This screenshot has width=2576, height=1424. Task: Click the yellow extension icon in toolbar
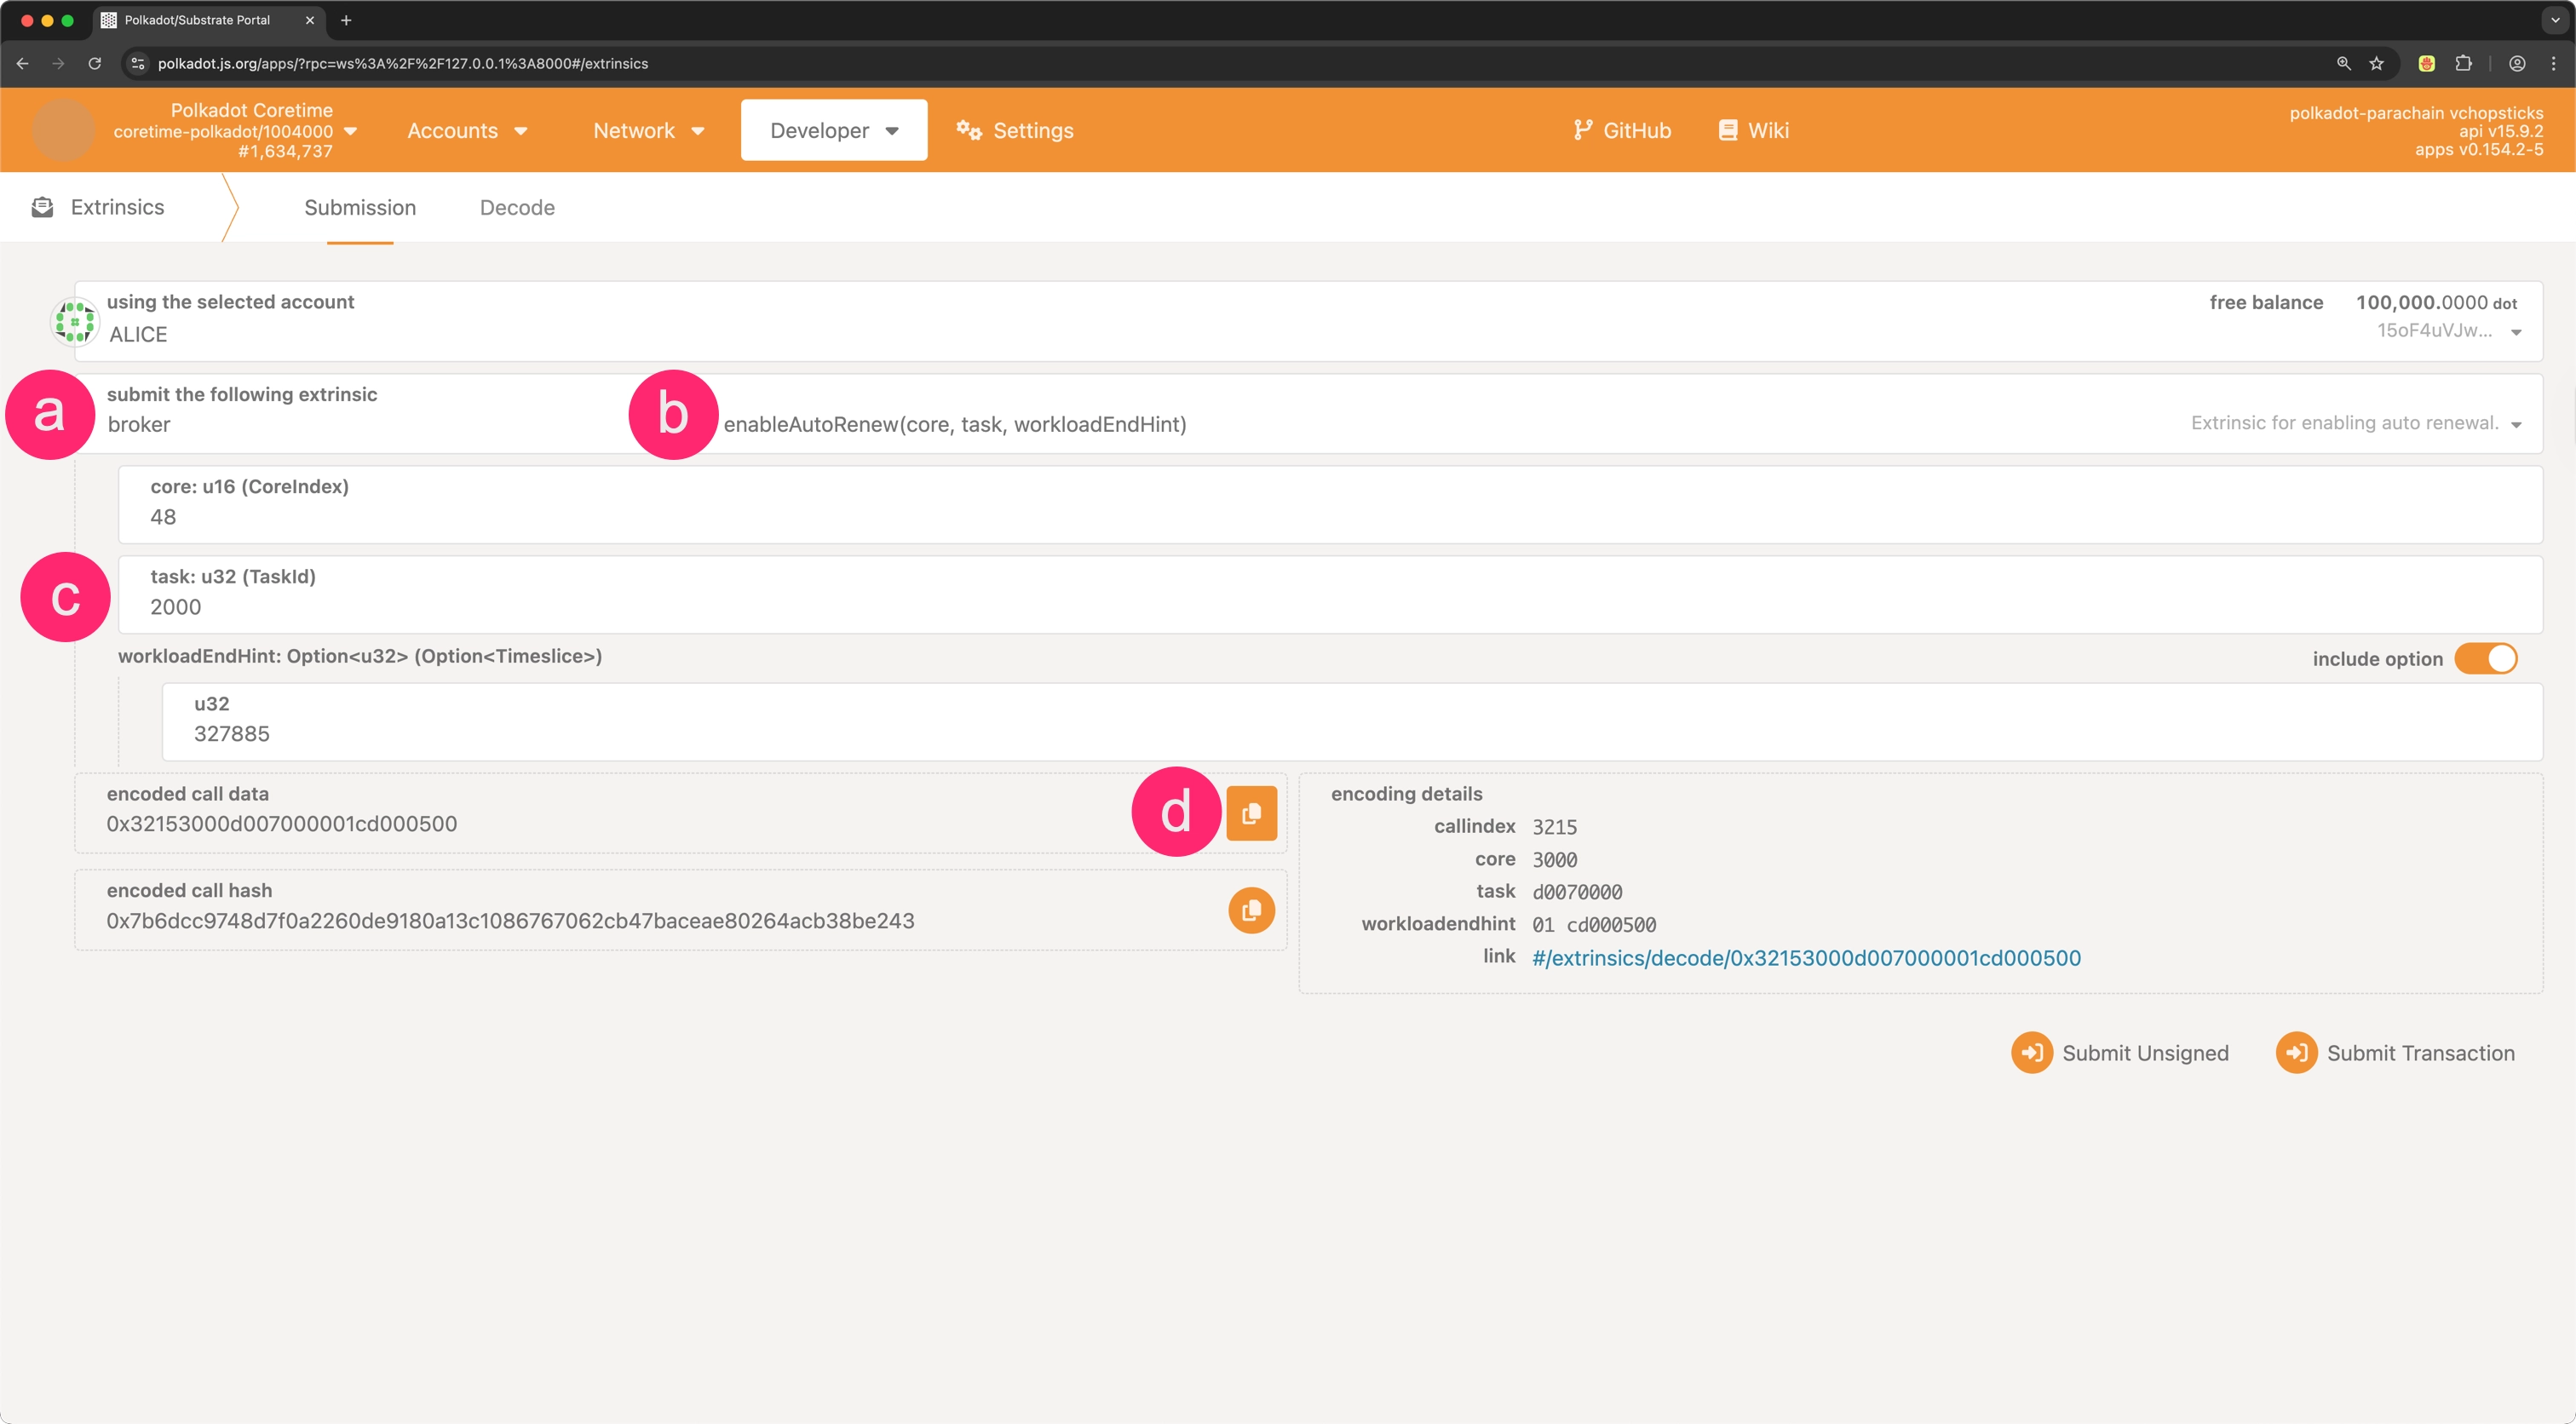pyautogui.click(x=2427, y=63)
